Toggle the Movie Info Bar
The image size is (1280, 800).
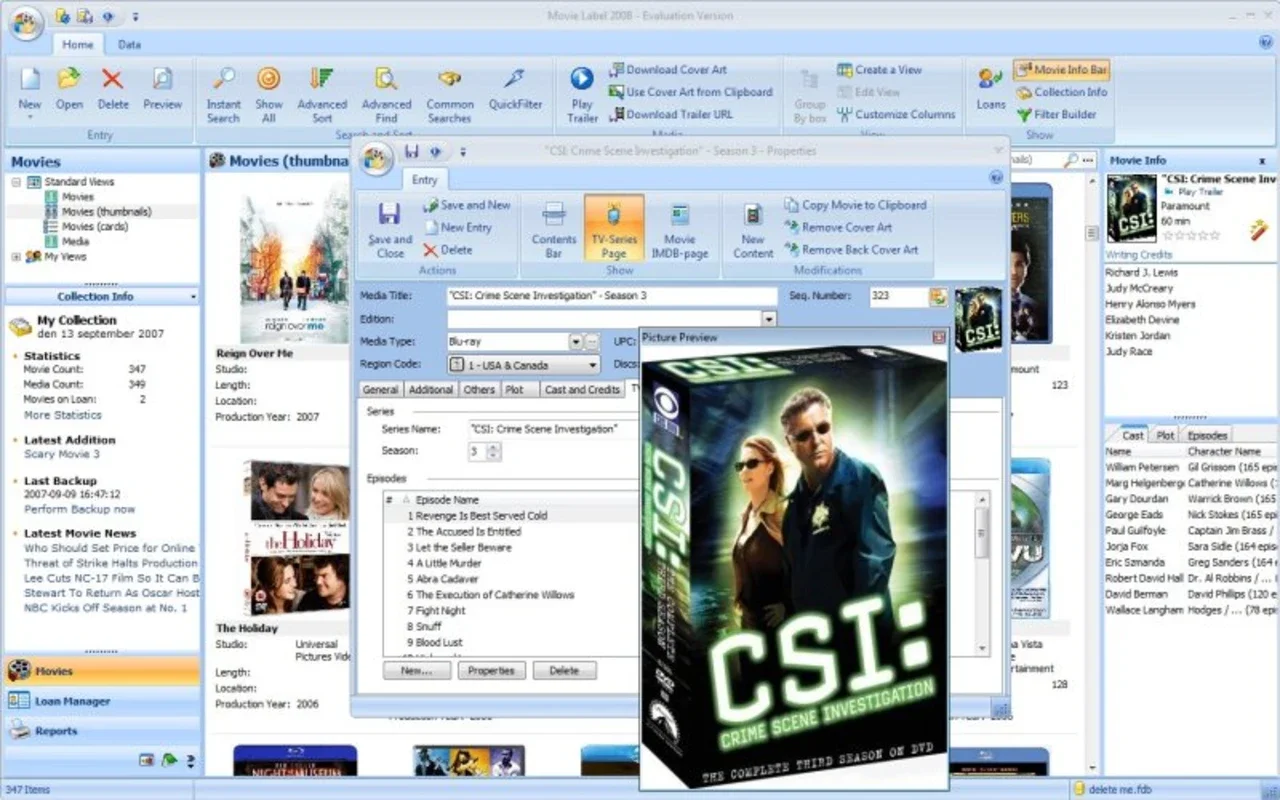[x=1061, y=70]
